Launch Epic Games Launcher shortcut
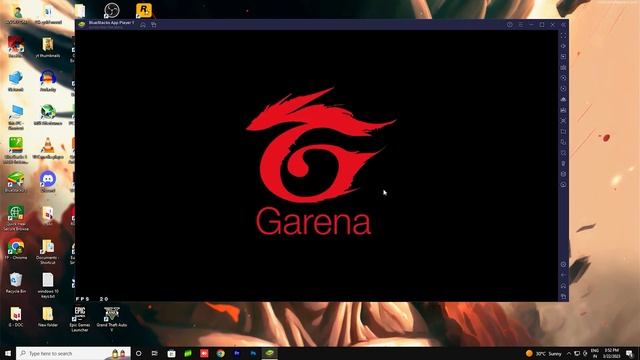This screenshot has height=360, width=640. (x=80, y=319)
